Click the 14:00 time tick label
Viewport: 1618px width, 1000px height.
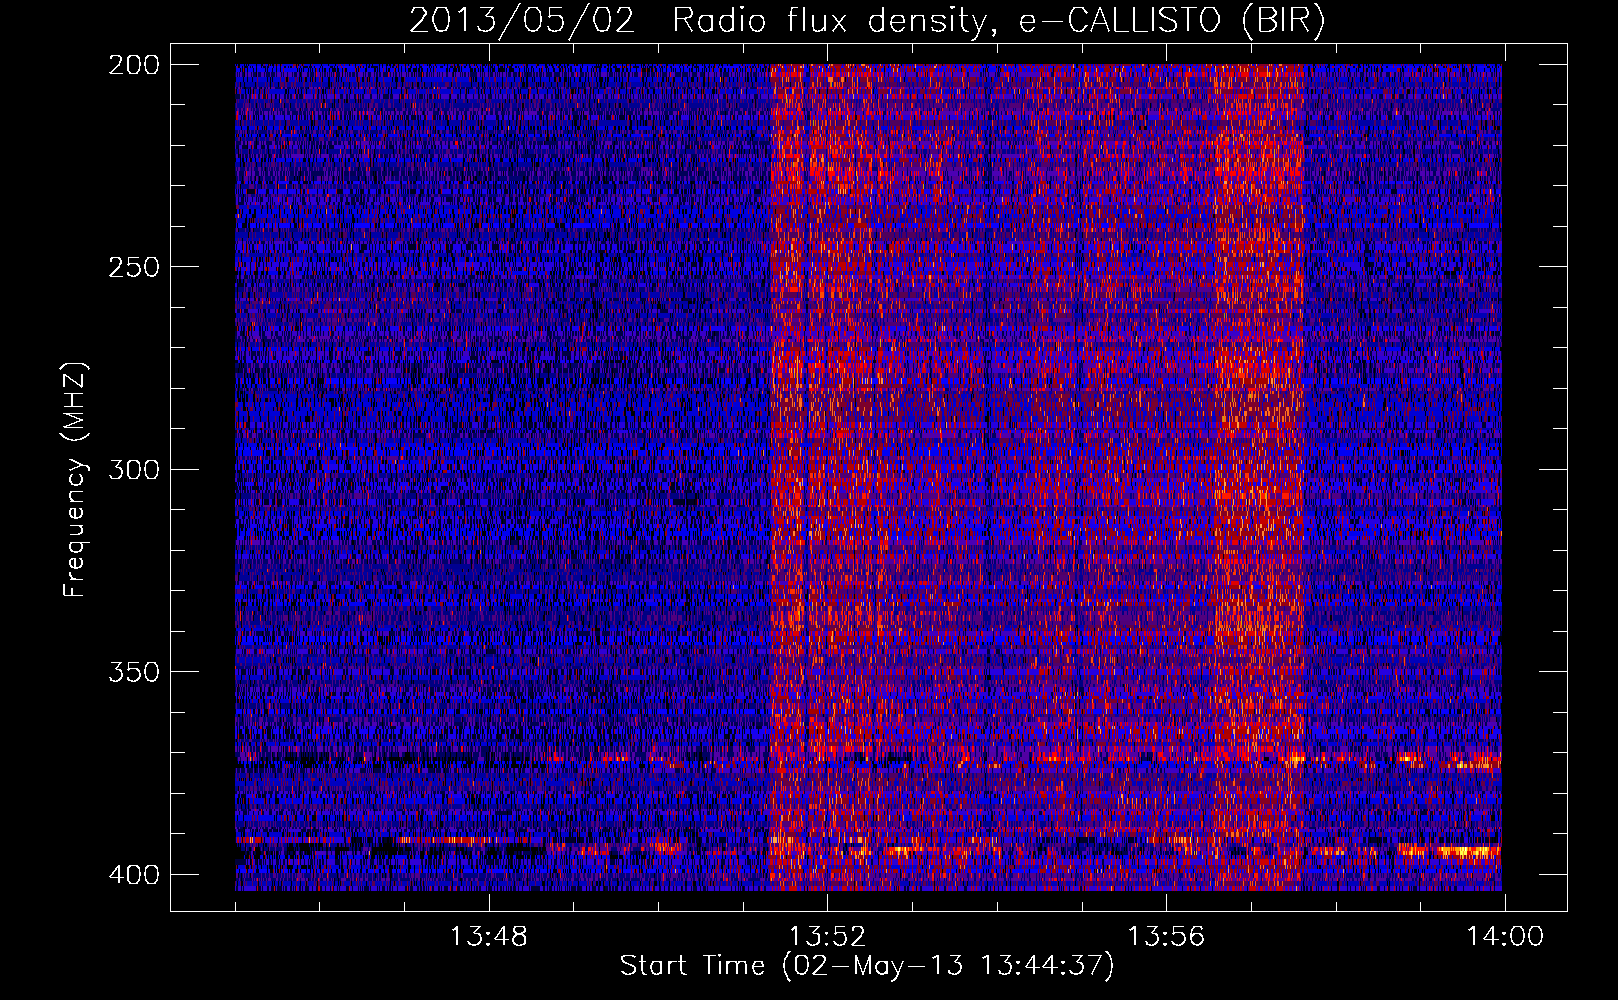(x=1505, y=937)
